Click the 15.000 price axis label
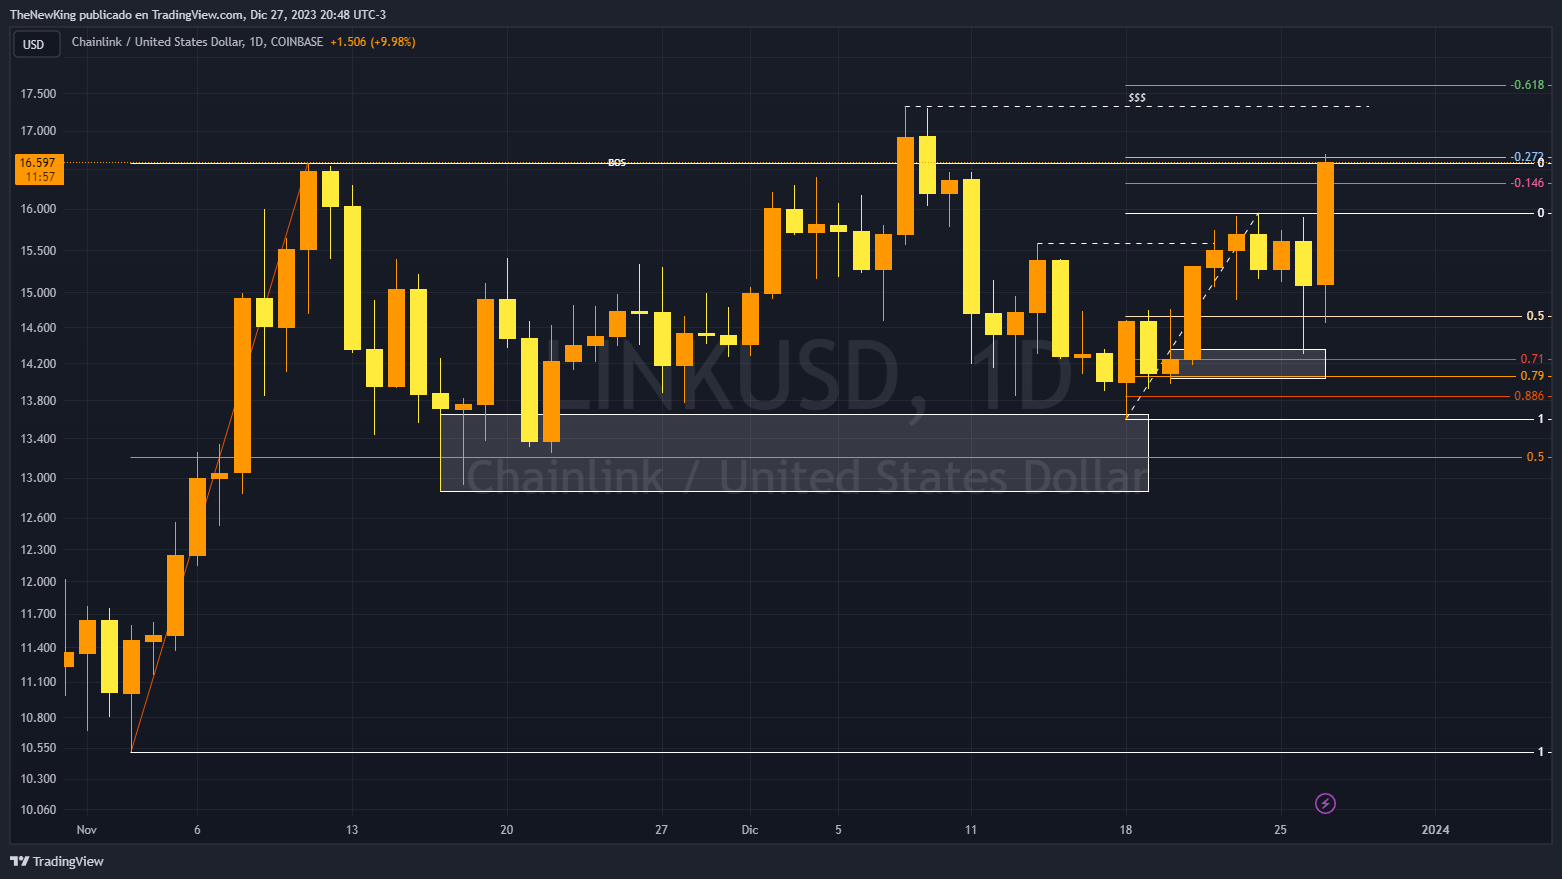 [38, 293]
